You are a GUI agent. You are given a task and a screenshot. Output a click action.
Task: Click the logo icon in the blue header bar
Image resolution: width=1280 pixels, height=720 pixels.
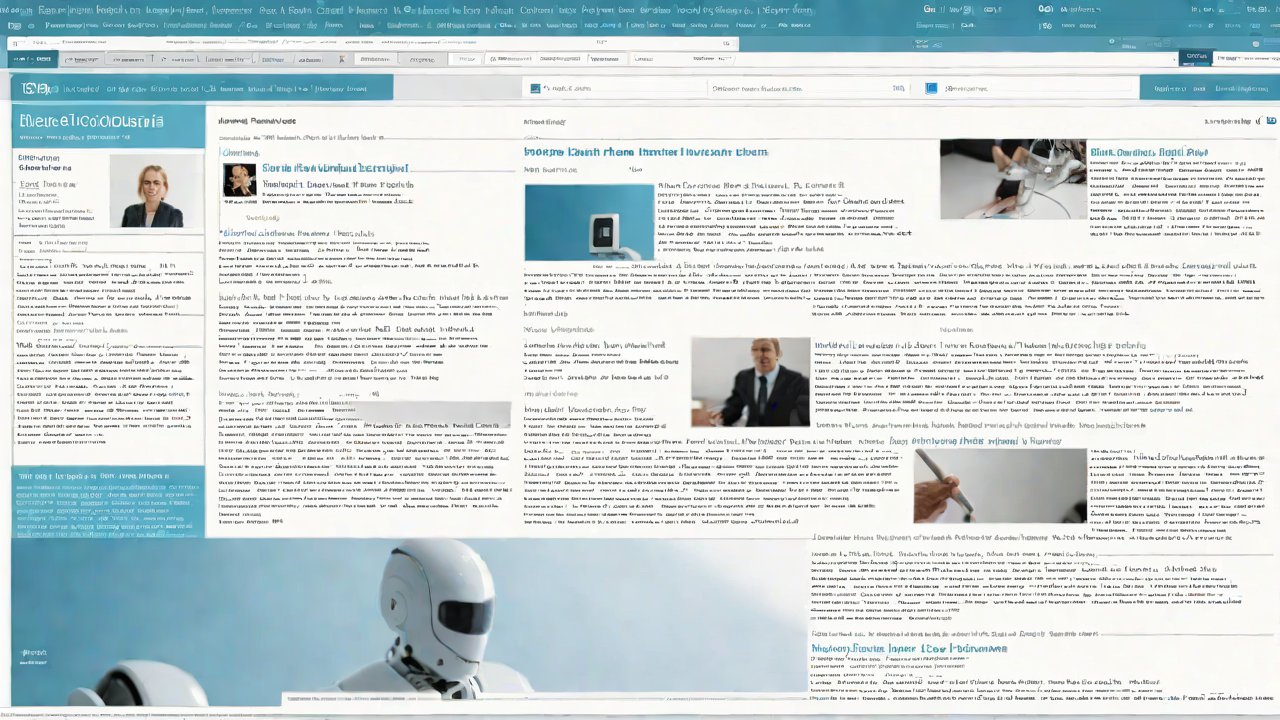coord(34,89)
